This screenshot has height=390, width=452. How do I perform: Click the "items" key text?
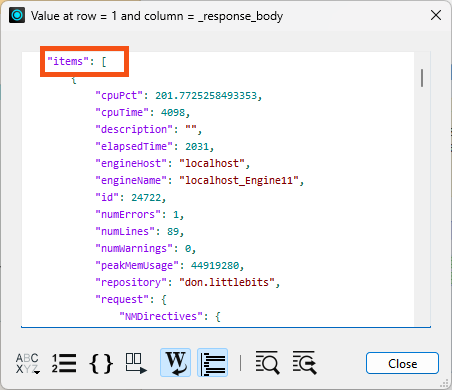(x=68, y=62)
